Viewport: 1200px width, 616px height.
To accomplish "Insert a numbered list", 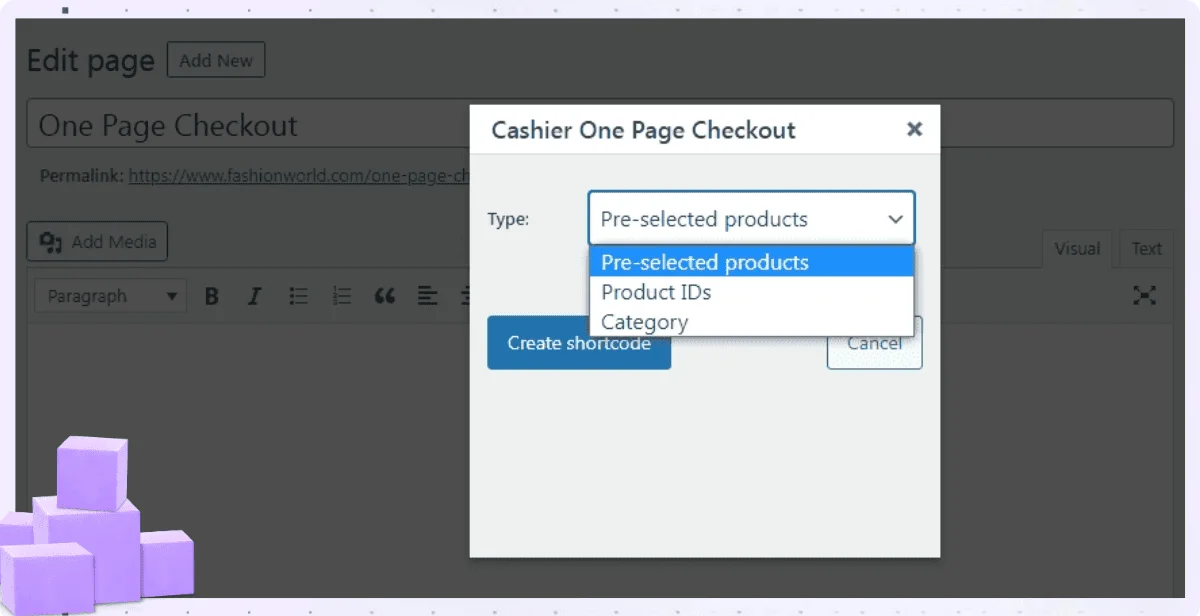I will coord(341,296).
